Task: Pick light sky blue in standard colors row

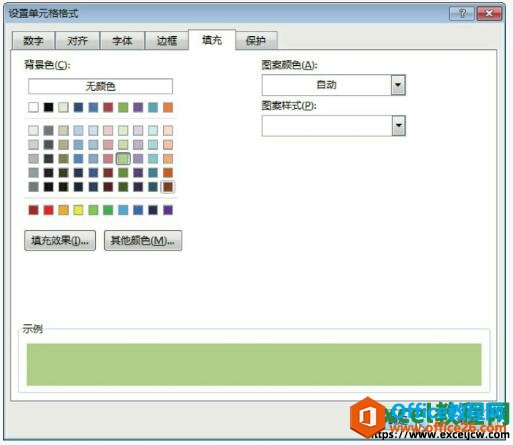Action: point(123,210)
